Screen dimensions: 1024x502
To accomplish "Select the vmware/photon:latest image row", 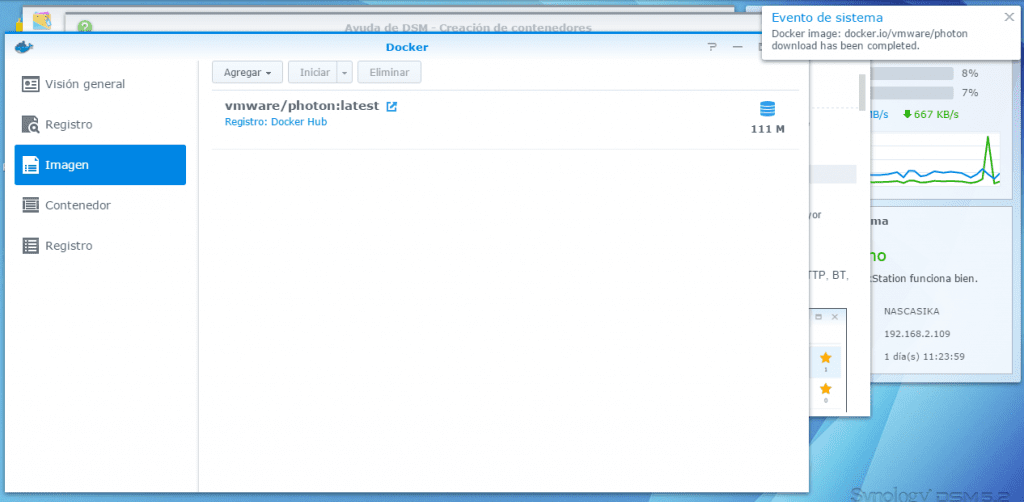I will point(505,120).
